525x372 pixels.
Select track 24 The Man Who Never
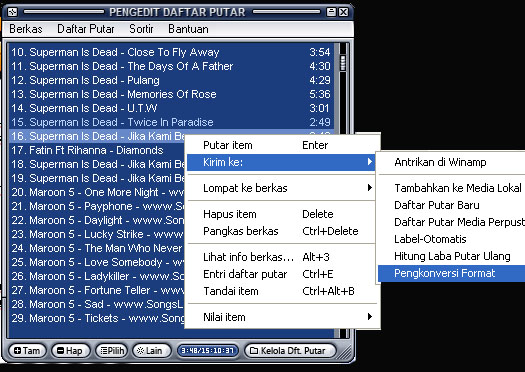[x=97, y=248]
